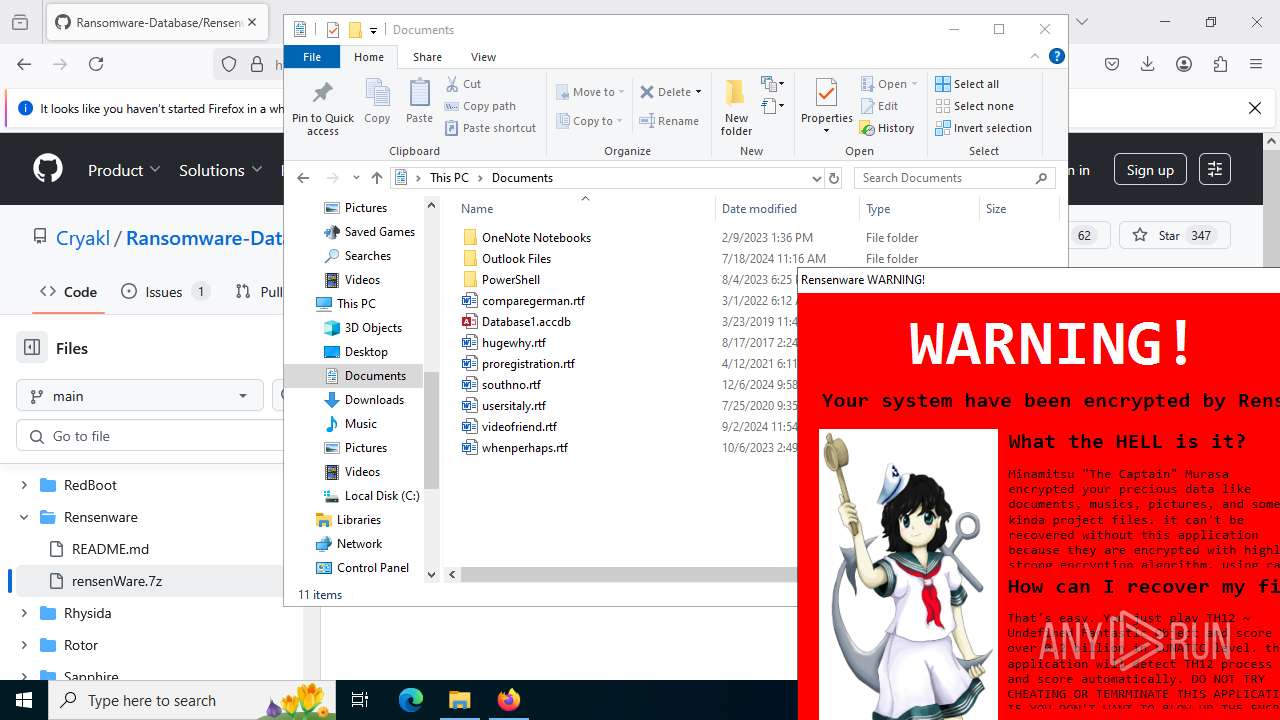Star the repository on GitHub
1280x720 pixels.
1174,236
